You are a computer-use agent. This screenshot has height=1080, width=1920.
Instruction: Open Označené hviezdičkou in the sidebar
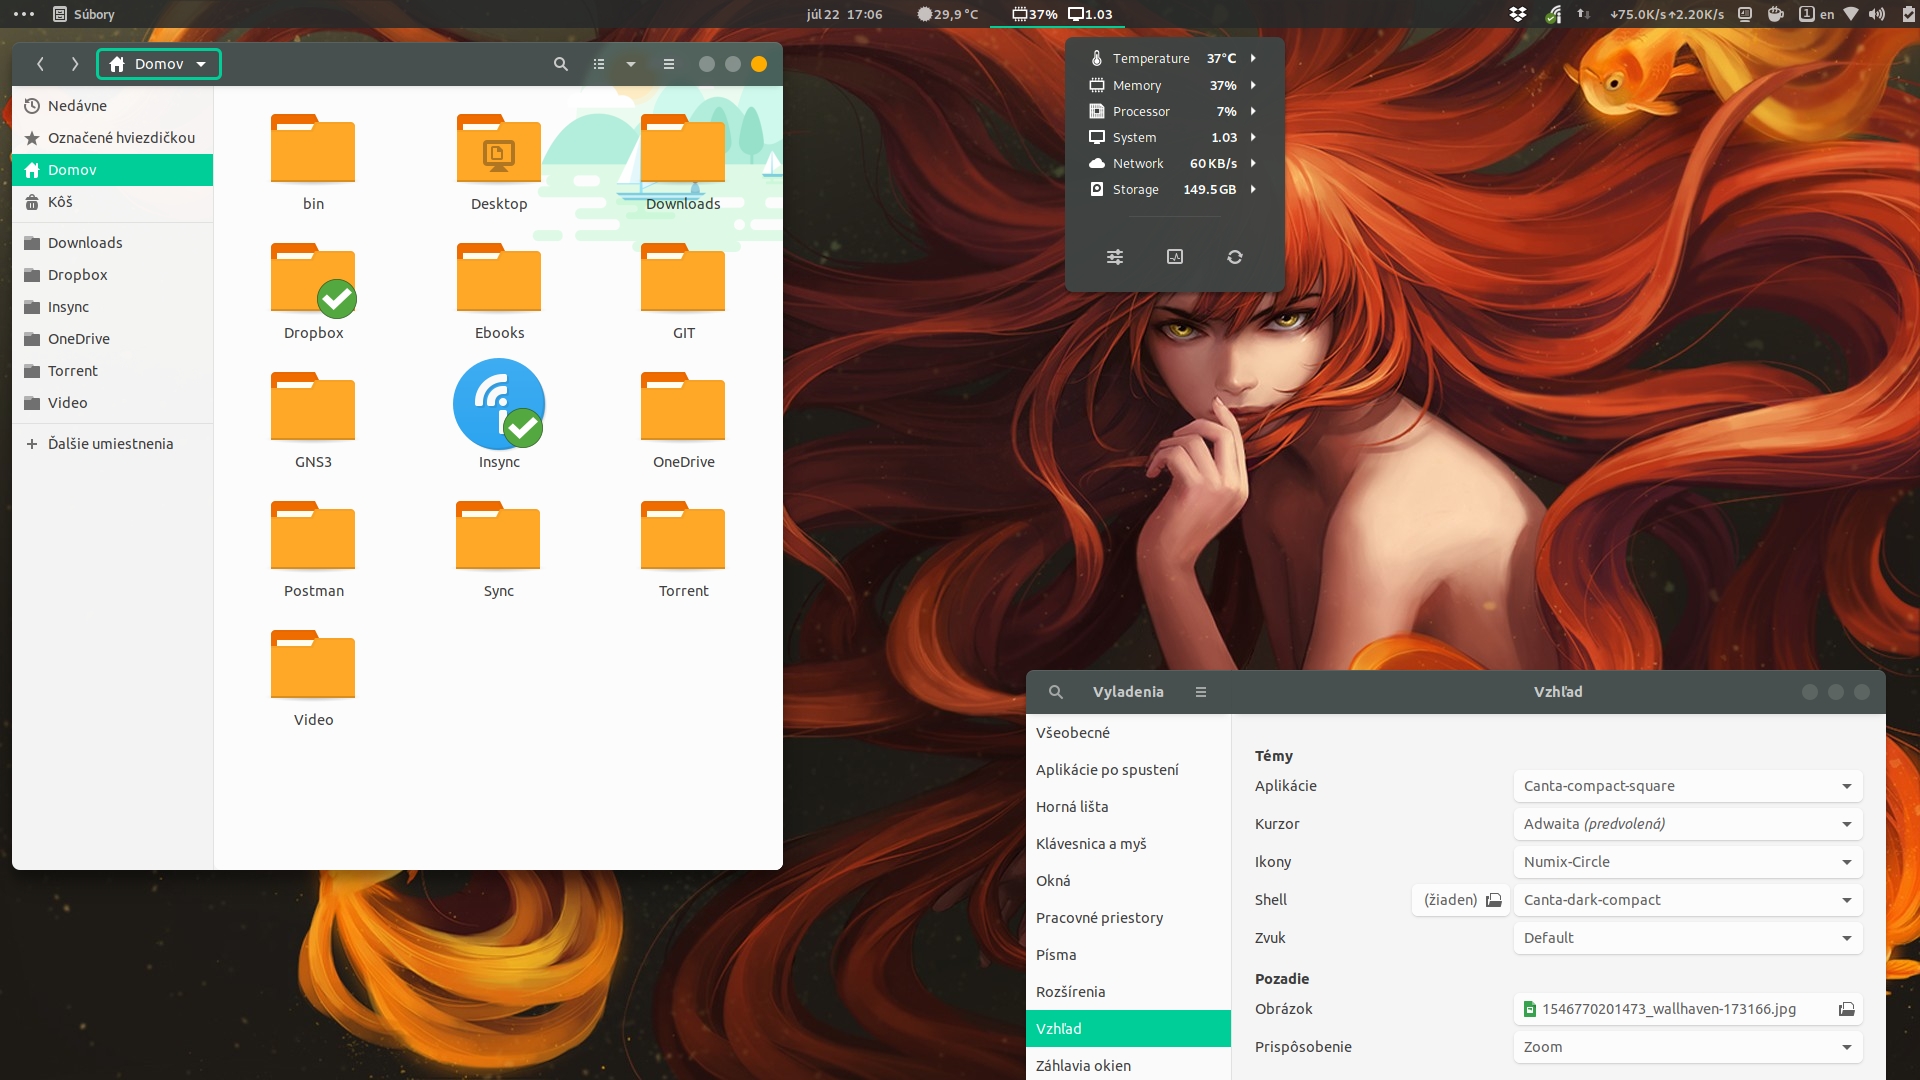pyautogui.click(x=113, y=138)
